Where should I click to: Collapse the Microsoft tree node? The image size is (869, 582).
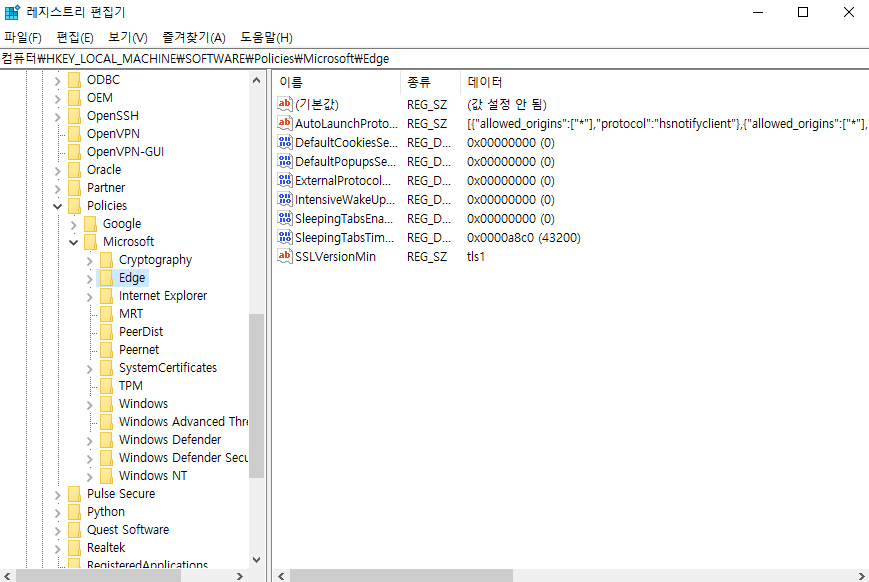73,242
